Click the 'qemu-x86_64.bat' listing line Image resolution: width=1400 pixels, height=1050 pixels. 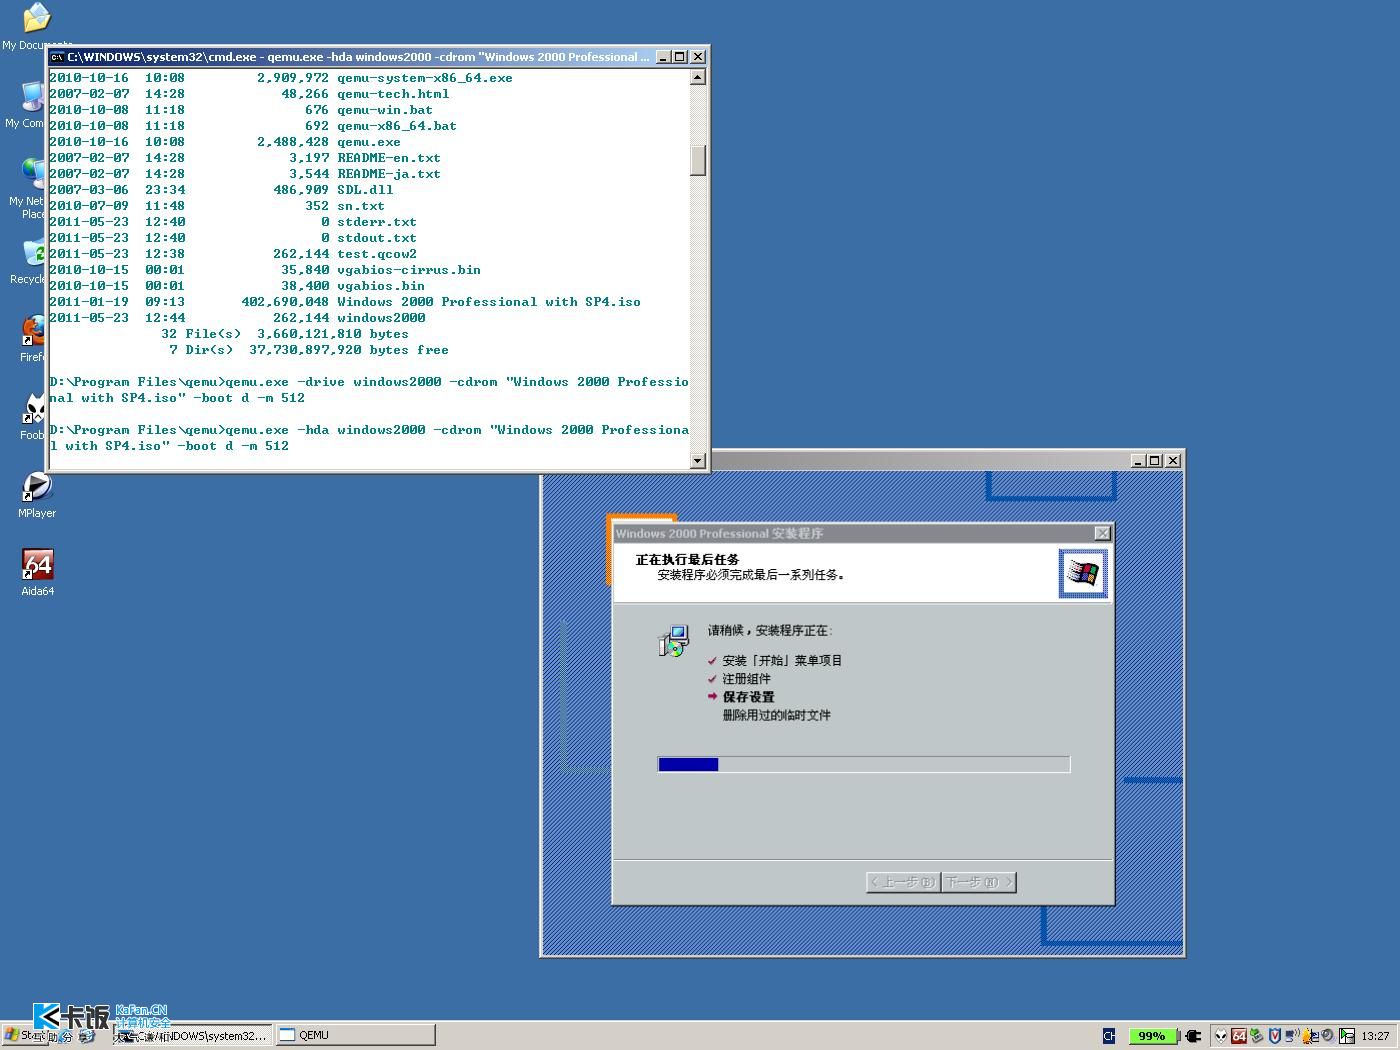point(253,126)
